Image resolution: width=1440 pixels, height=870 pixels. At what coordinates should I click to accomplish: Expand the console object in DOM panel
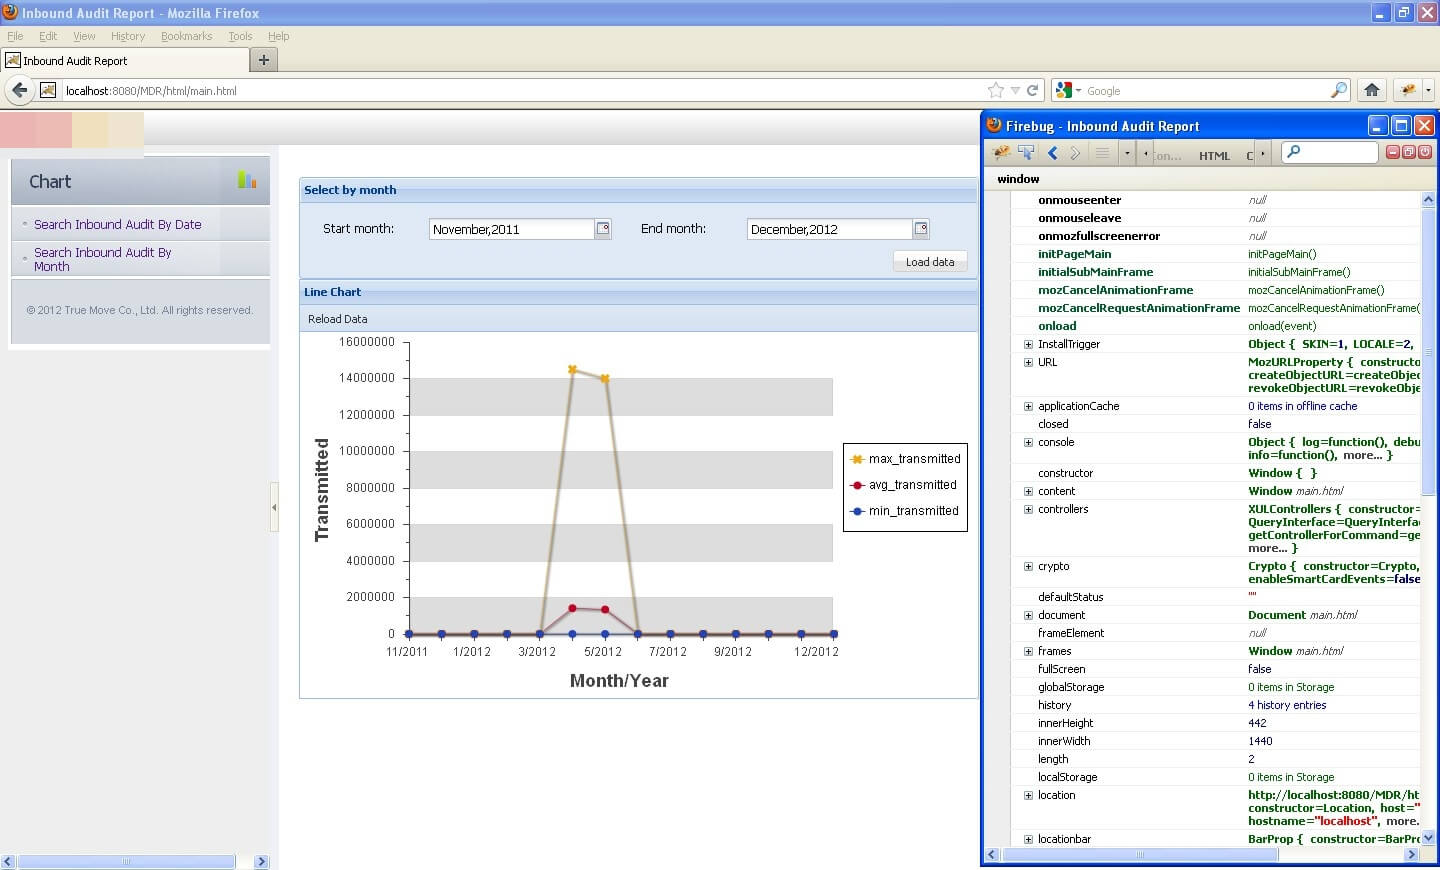pos(1028,443)
